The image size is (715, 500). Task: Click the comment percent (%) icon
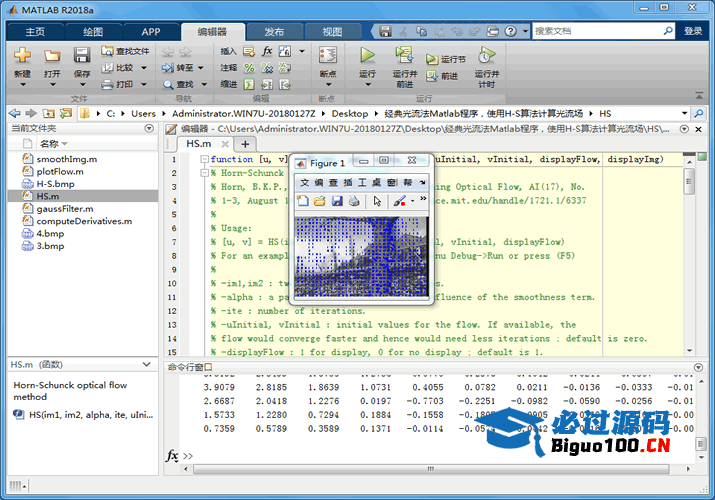(x=249, y=68)
